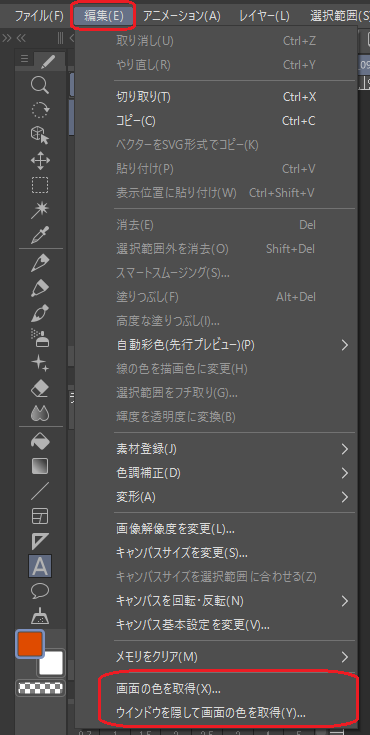
Task: Open the ファイル(F) menu
Action: [39, 16]
